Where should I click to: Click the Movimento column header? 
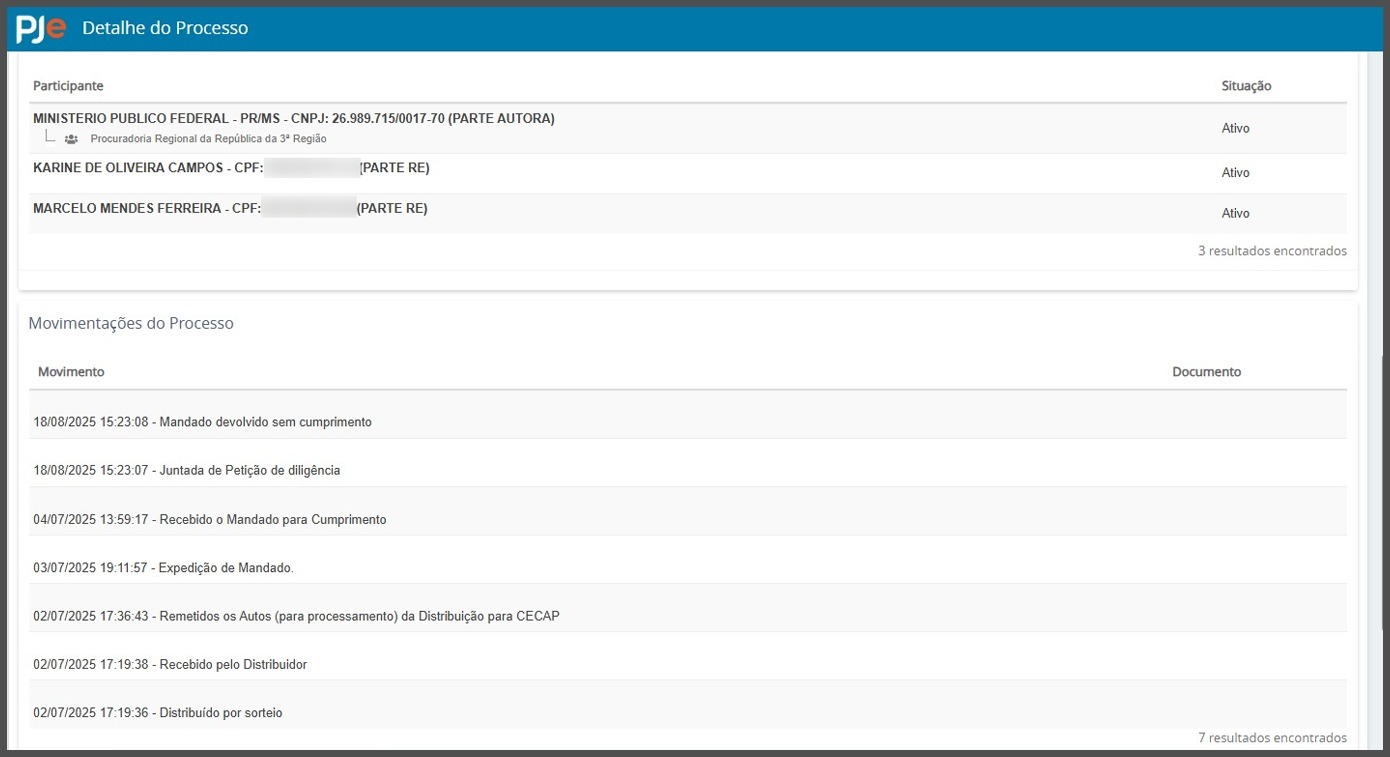tap(71, 372)
